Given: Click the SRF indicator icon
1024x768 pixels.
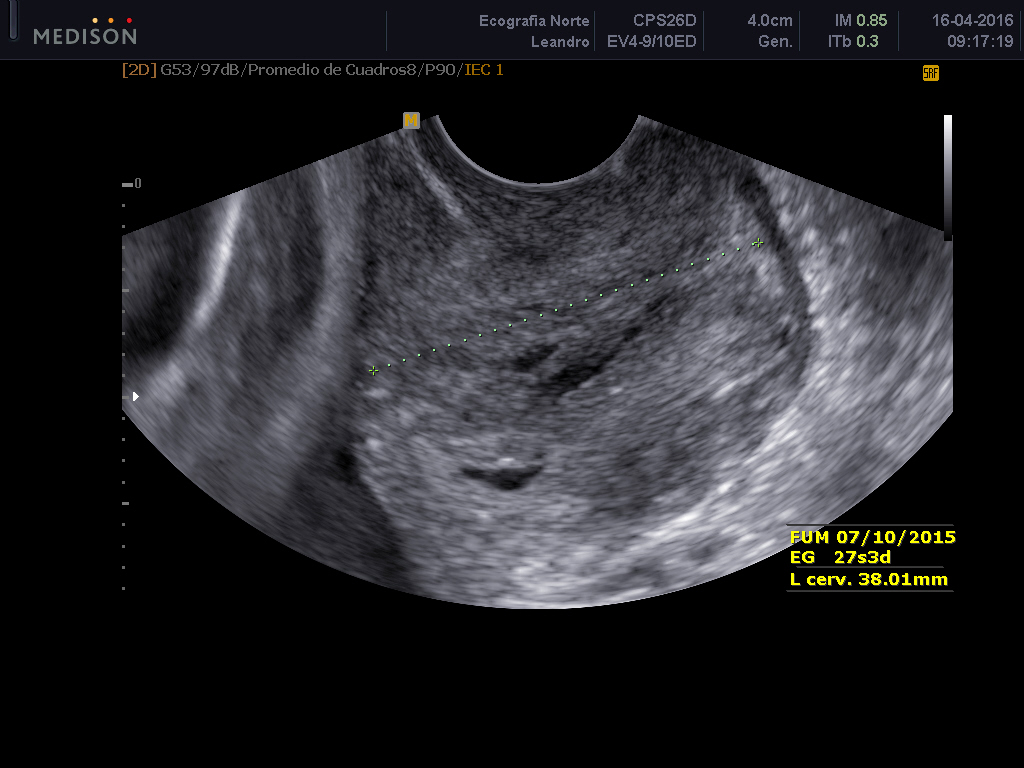Looking at the screenshot, I should click(x=931, y=73).
